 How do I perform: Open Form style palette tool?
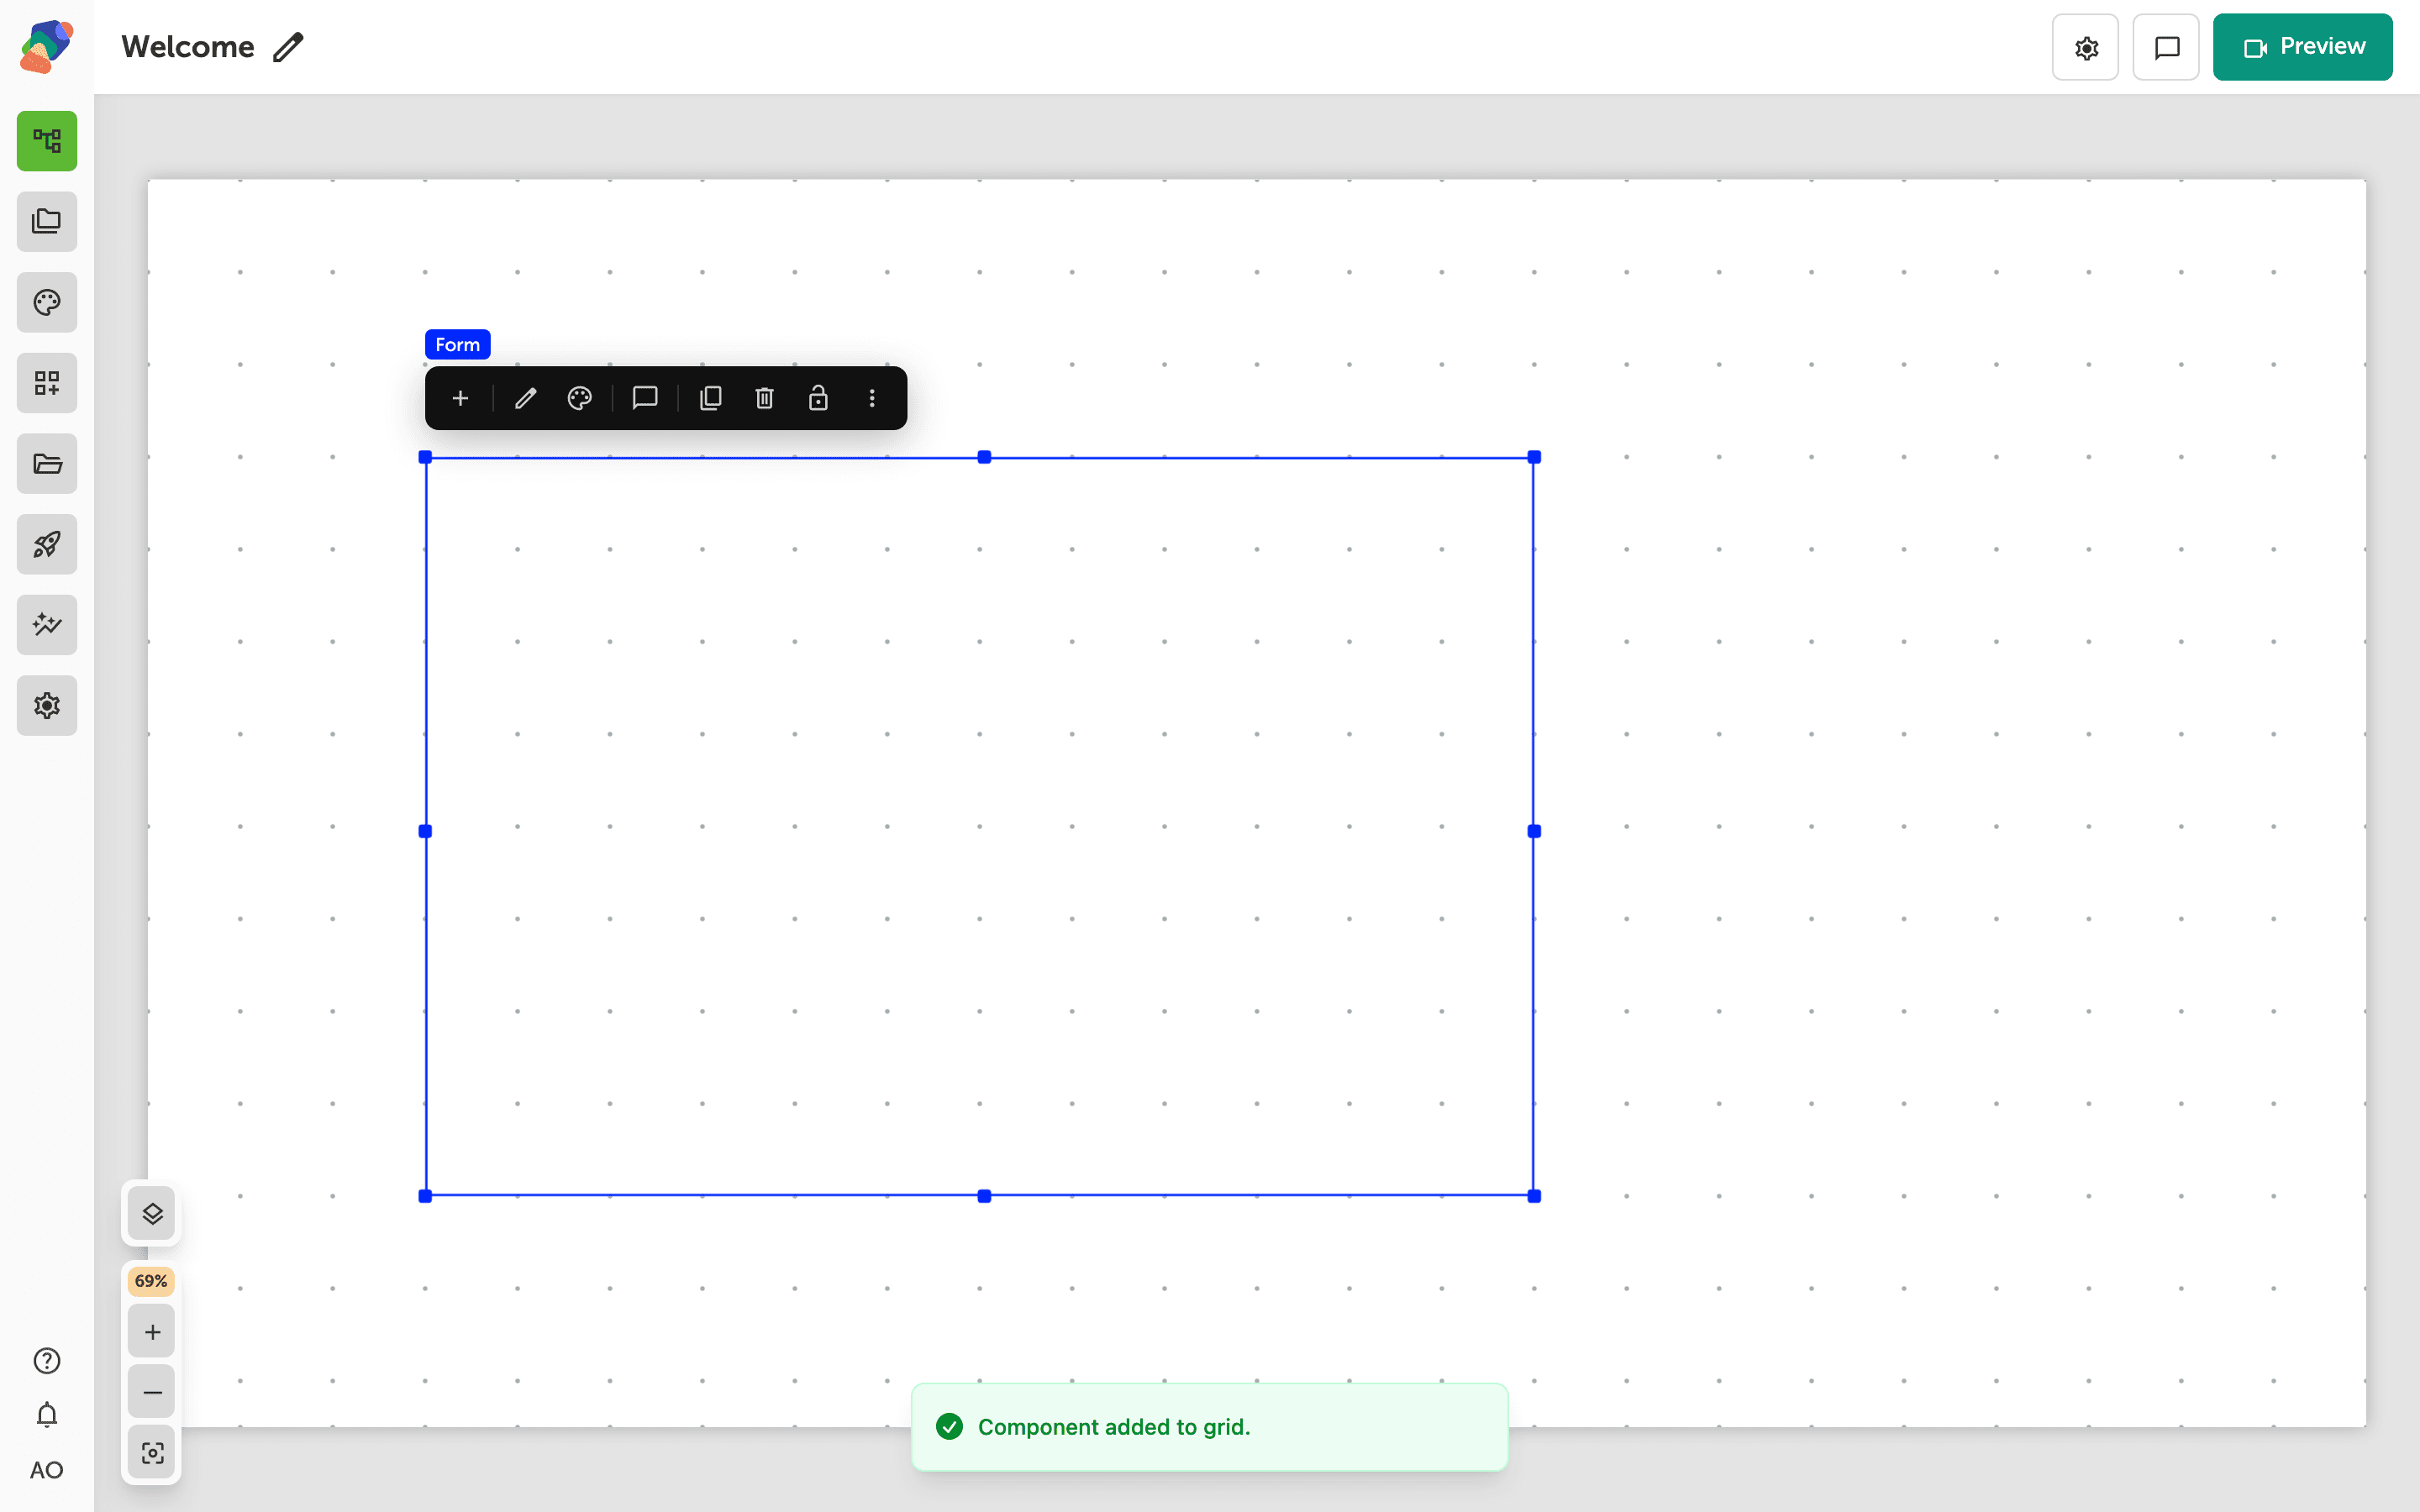point(580,398)
